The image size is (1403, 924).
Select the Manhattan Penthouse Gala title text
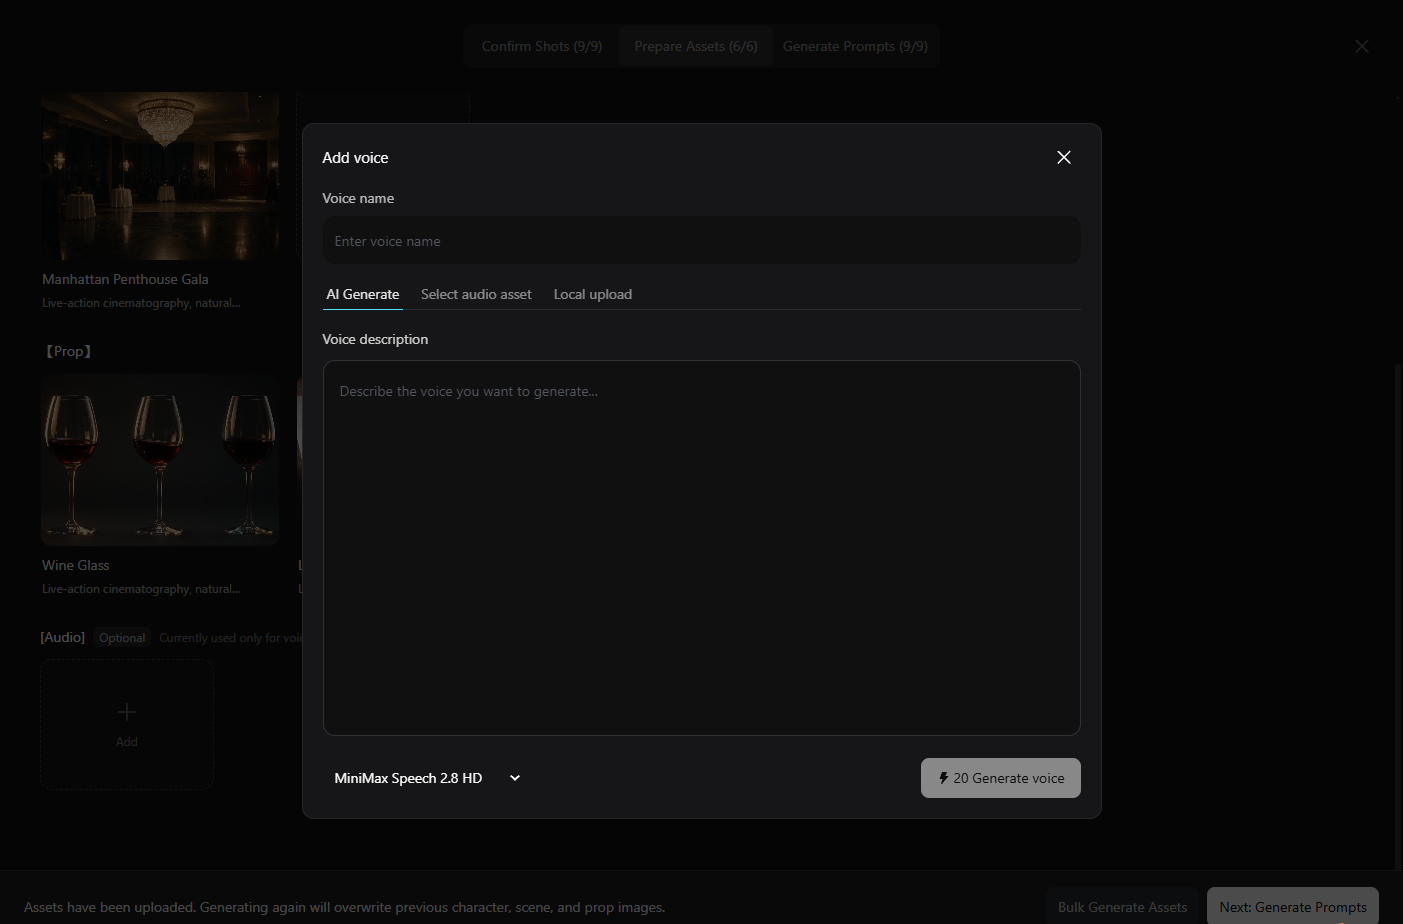point(125,279)
